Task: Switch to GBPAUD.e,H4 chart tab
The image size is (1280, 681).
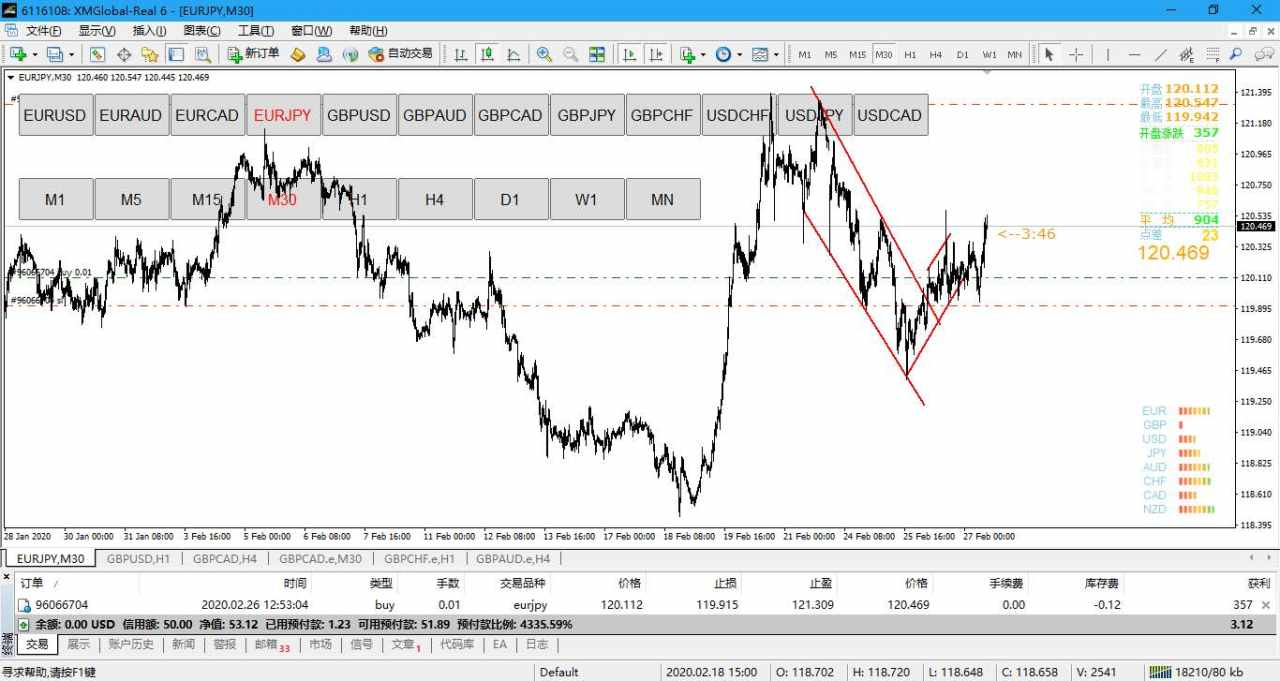Action: click(514, 559)
